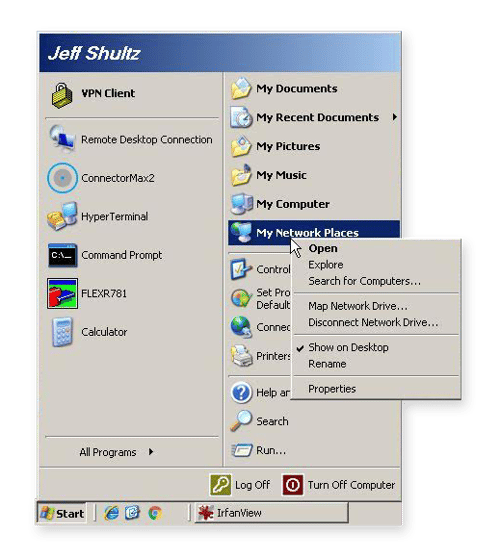Click the Run... label
Image resolution: width=500 pixels, height=558 pixels.
271,451
